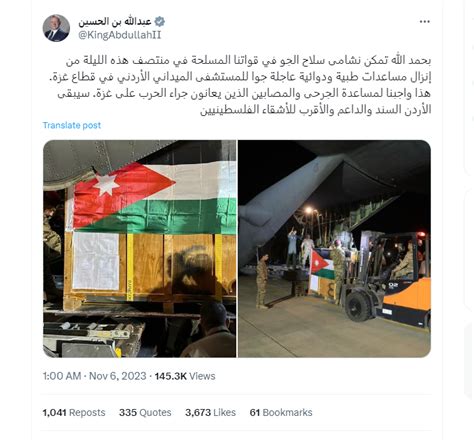Open the three-dot more options menu
The width and height of the screenshot is (474, 442).
(x=424, y=22)
